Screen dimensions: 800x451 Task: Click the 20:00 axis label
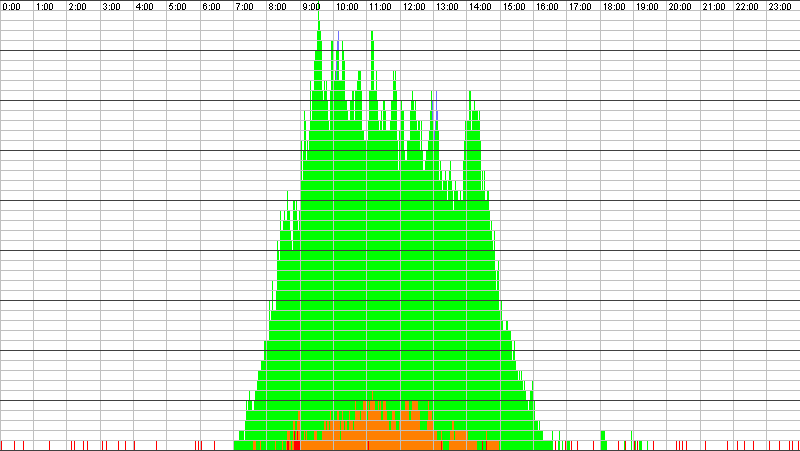680,7
